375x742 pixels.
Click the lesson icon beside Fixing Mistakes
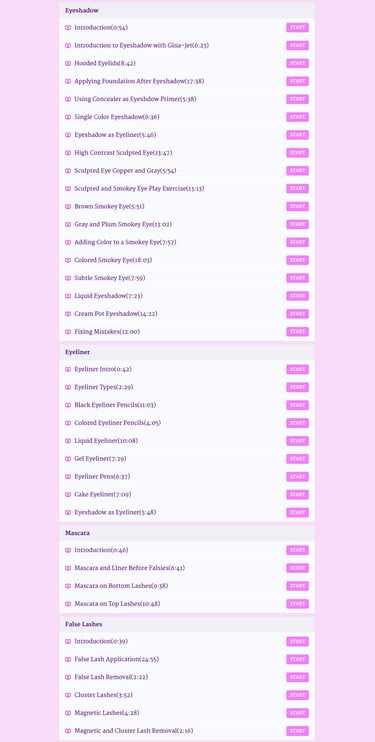pyautogui.click(x=68, y=332)
